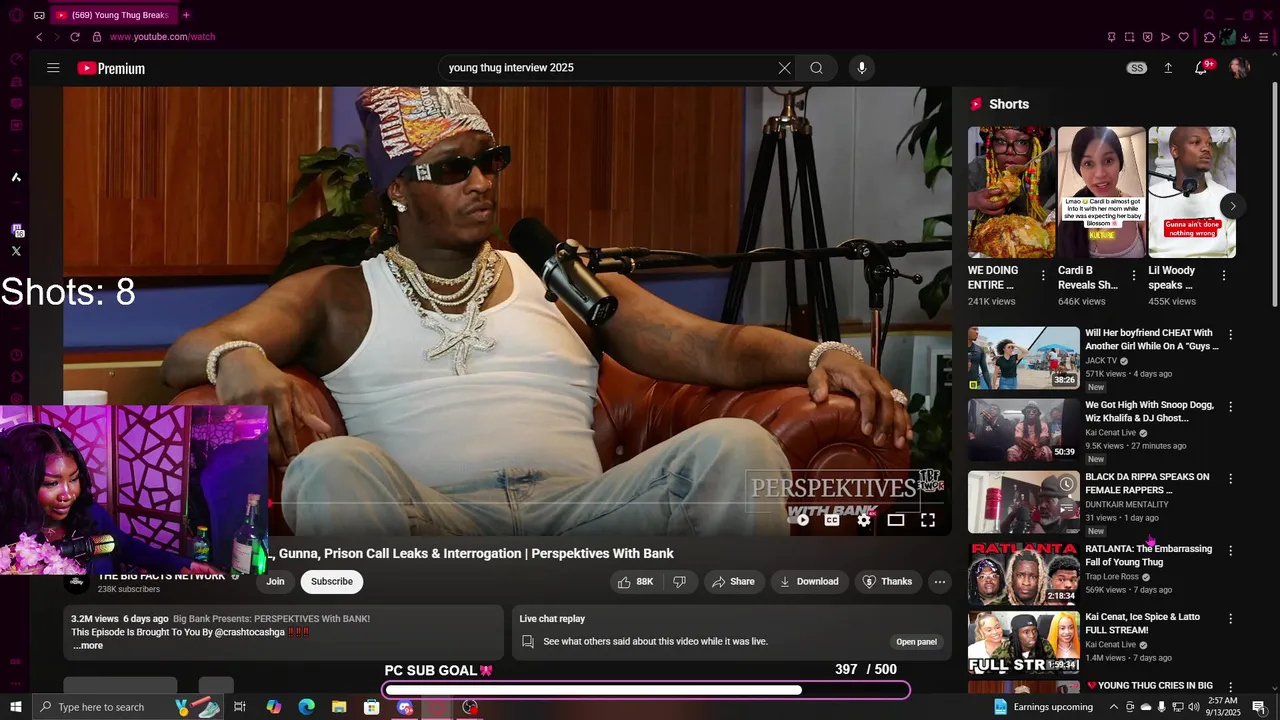Play 'We Got High With Snoop Dogg' video title
The image size is (1280, 720).
(x=1150, y=412)
